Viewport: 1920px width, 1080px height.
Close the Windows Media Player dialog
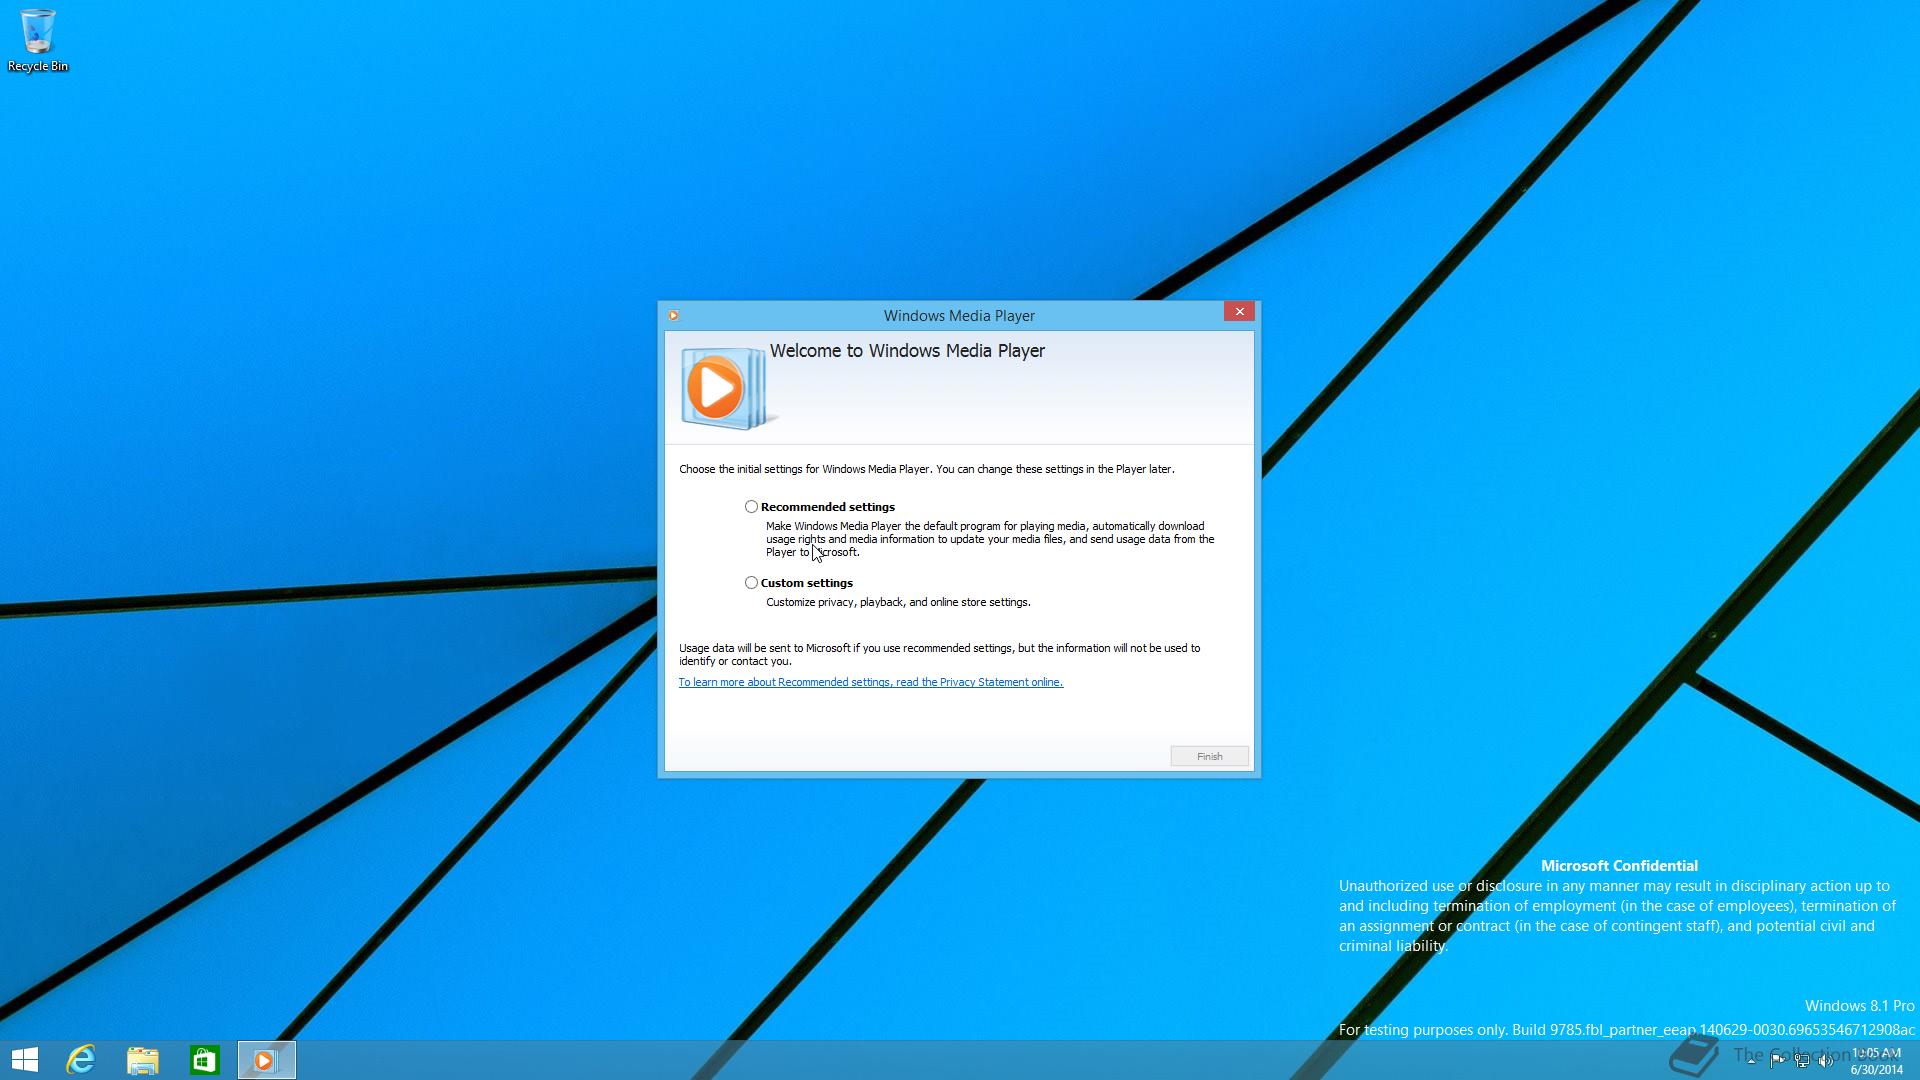tap(1239, 312)
